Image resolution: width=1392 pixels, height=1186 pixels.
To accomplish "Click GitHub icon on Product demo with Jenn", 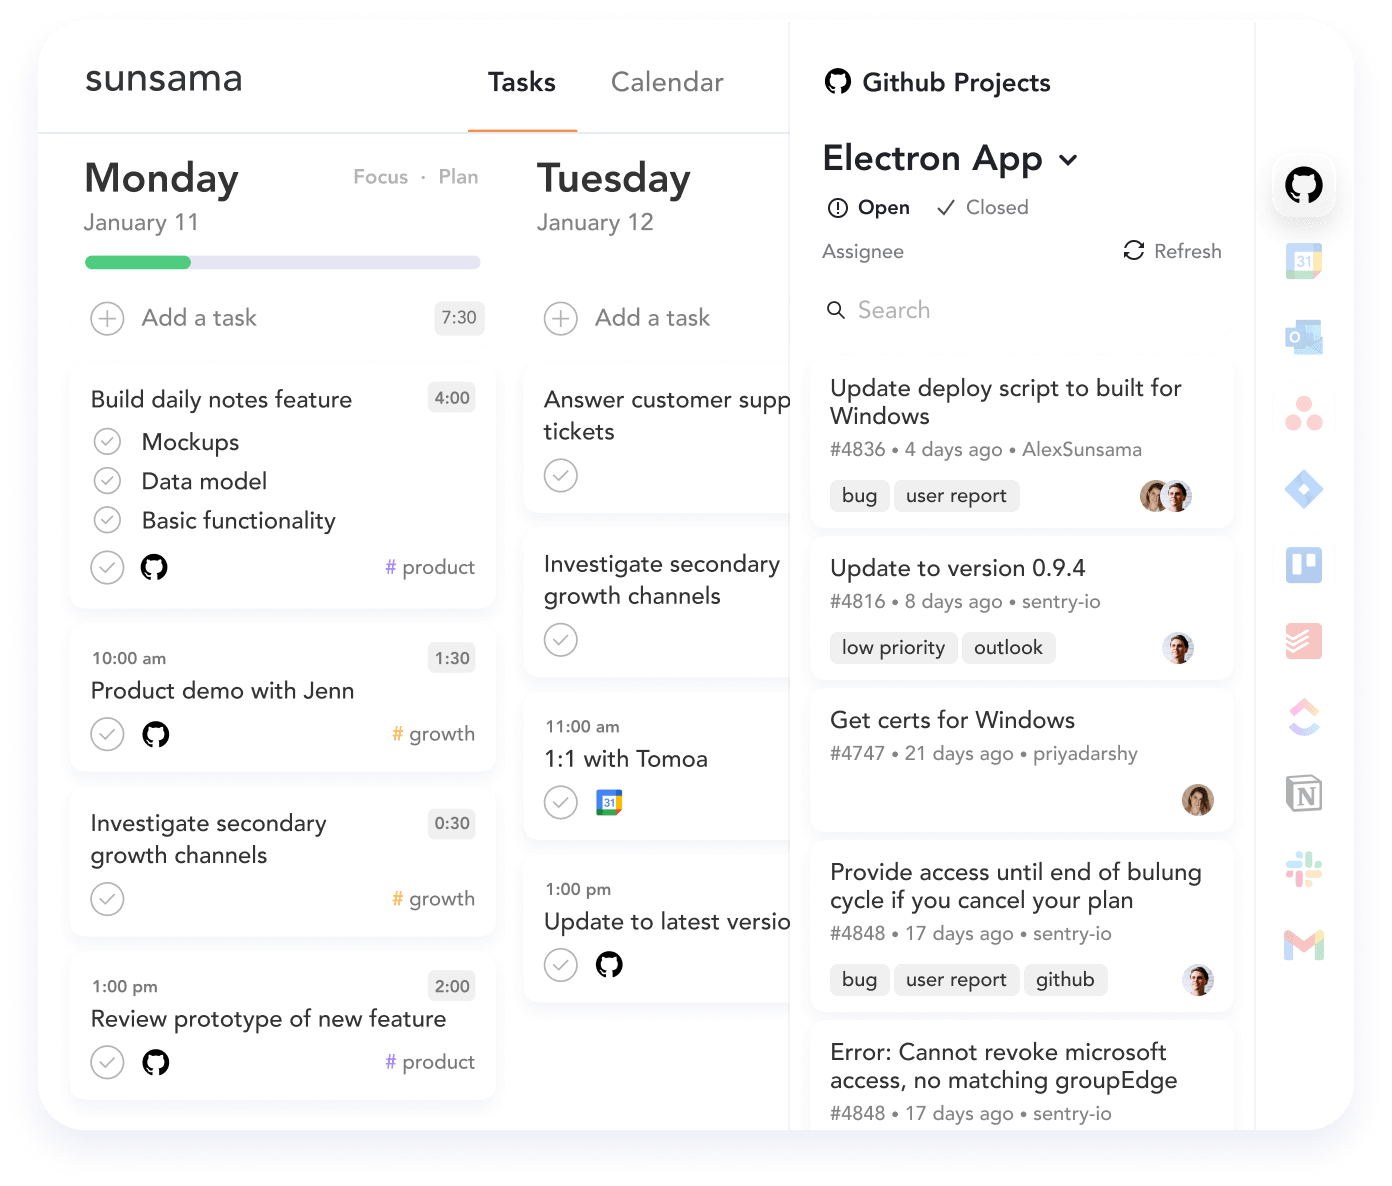I will [x=155, y=734].
